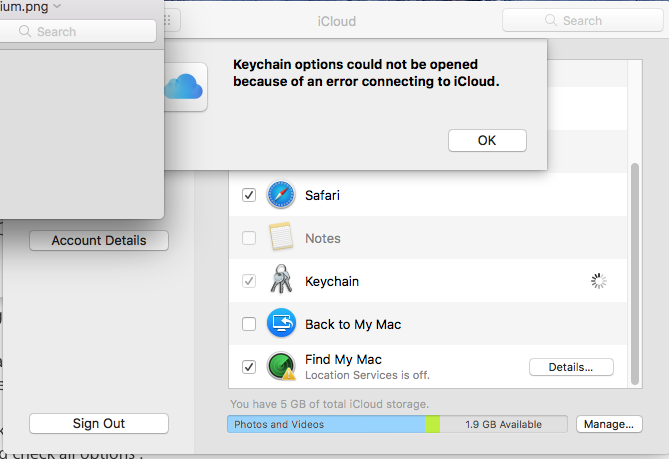Uncheck the Safari checkbox
This screenshot has width=669, height=459.
click(x=249, y=195)
